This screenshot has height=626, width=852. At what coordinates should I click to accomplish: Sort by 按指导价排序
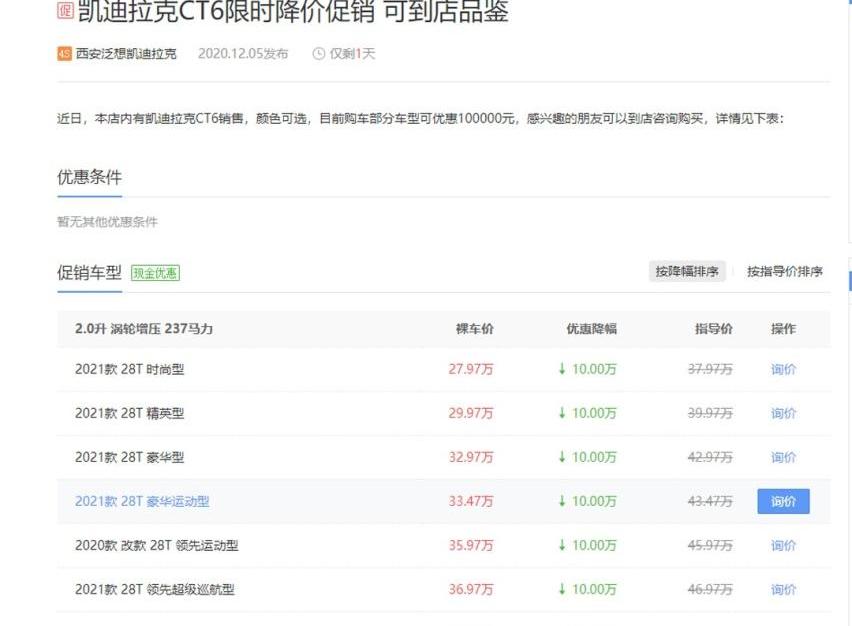pyautogui.click(x=785, y=271)
